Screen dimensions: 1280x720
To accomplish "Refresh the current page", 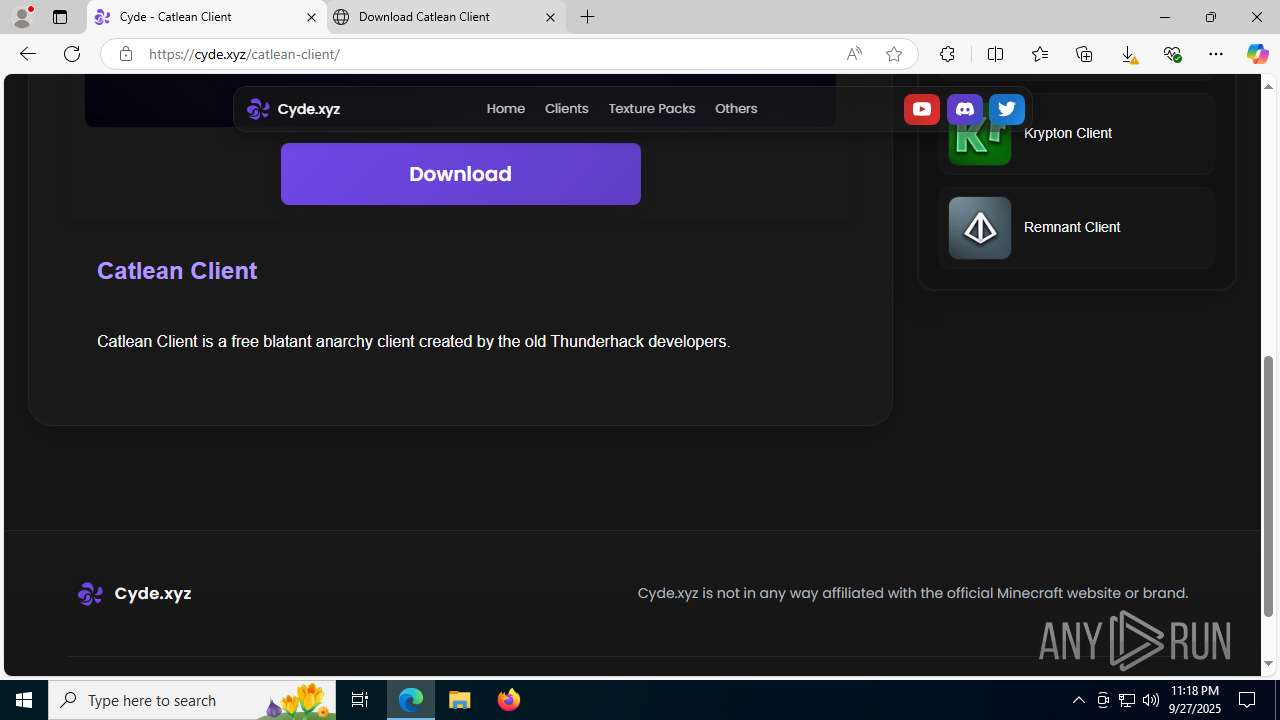I will [72, 54].
